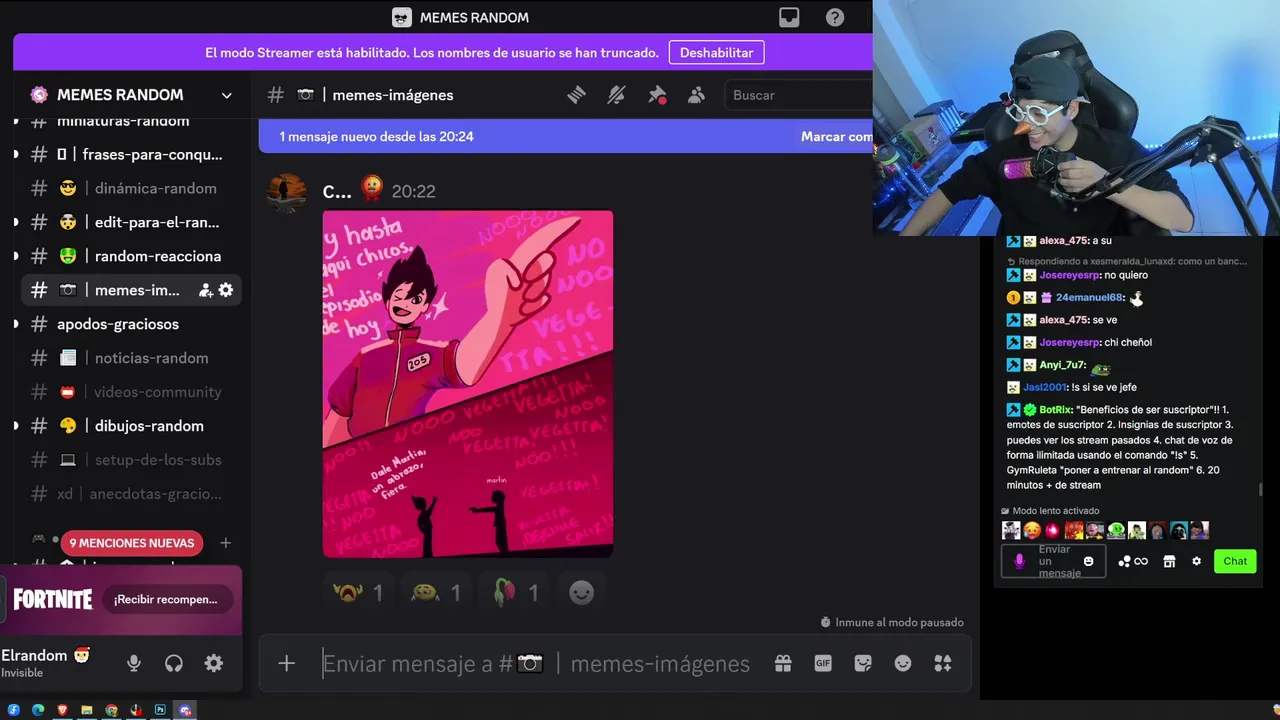Open Chrome from the taskbar
Image resolution: width=1280 pixels, height=720 pixels.
111,710
